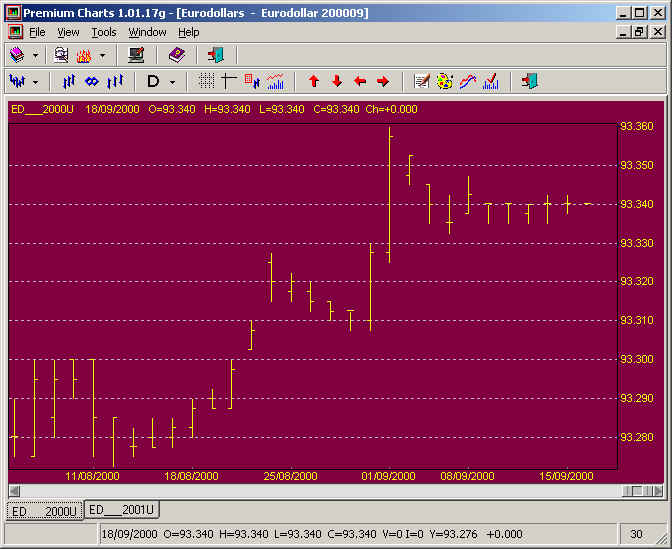Select the ED___2000U tab
Image resolution: width=672 pixels, height=549 pixels.
click(45, 511)
